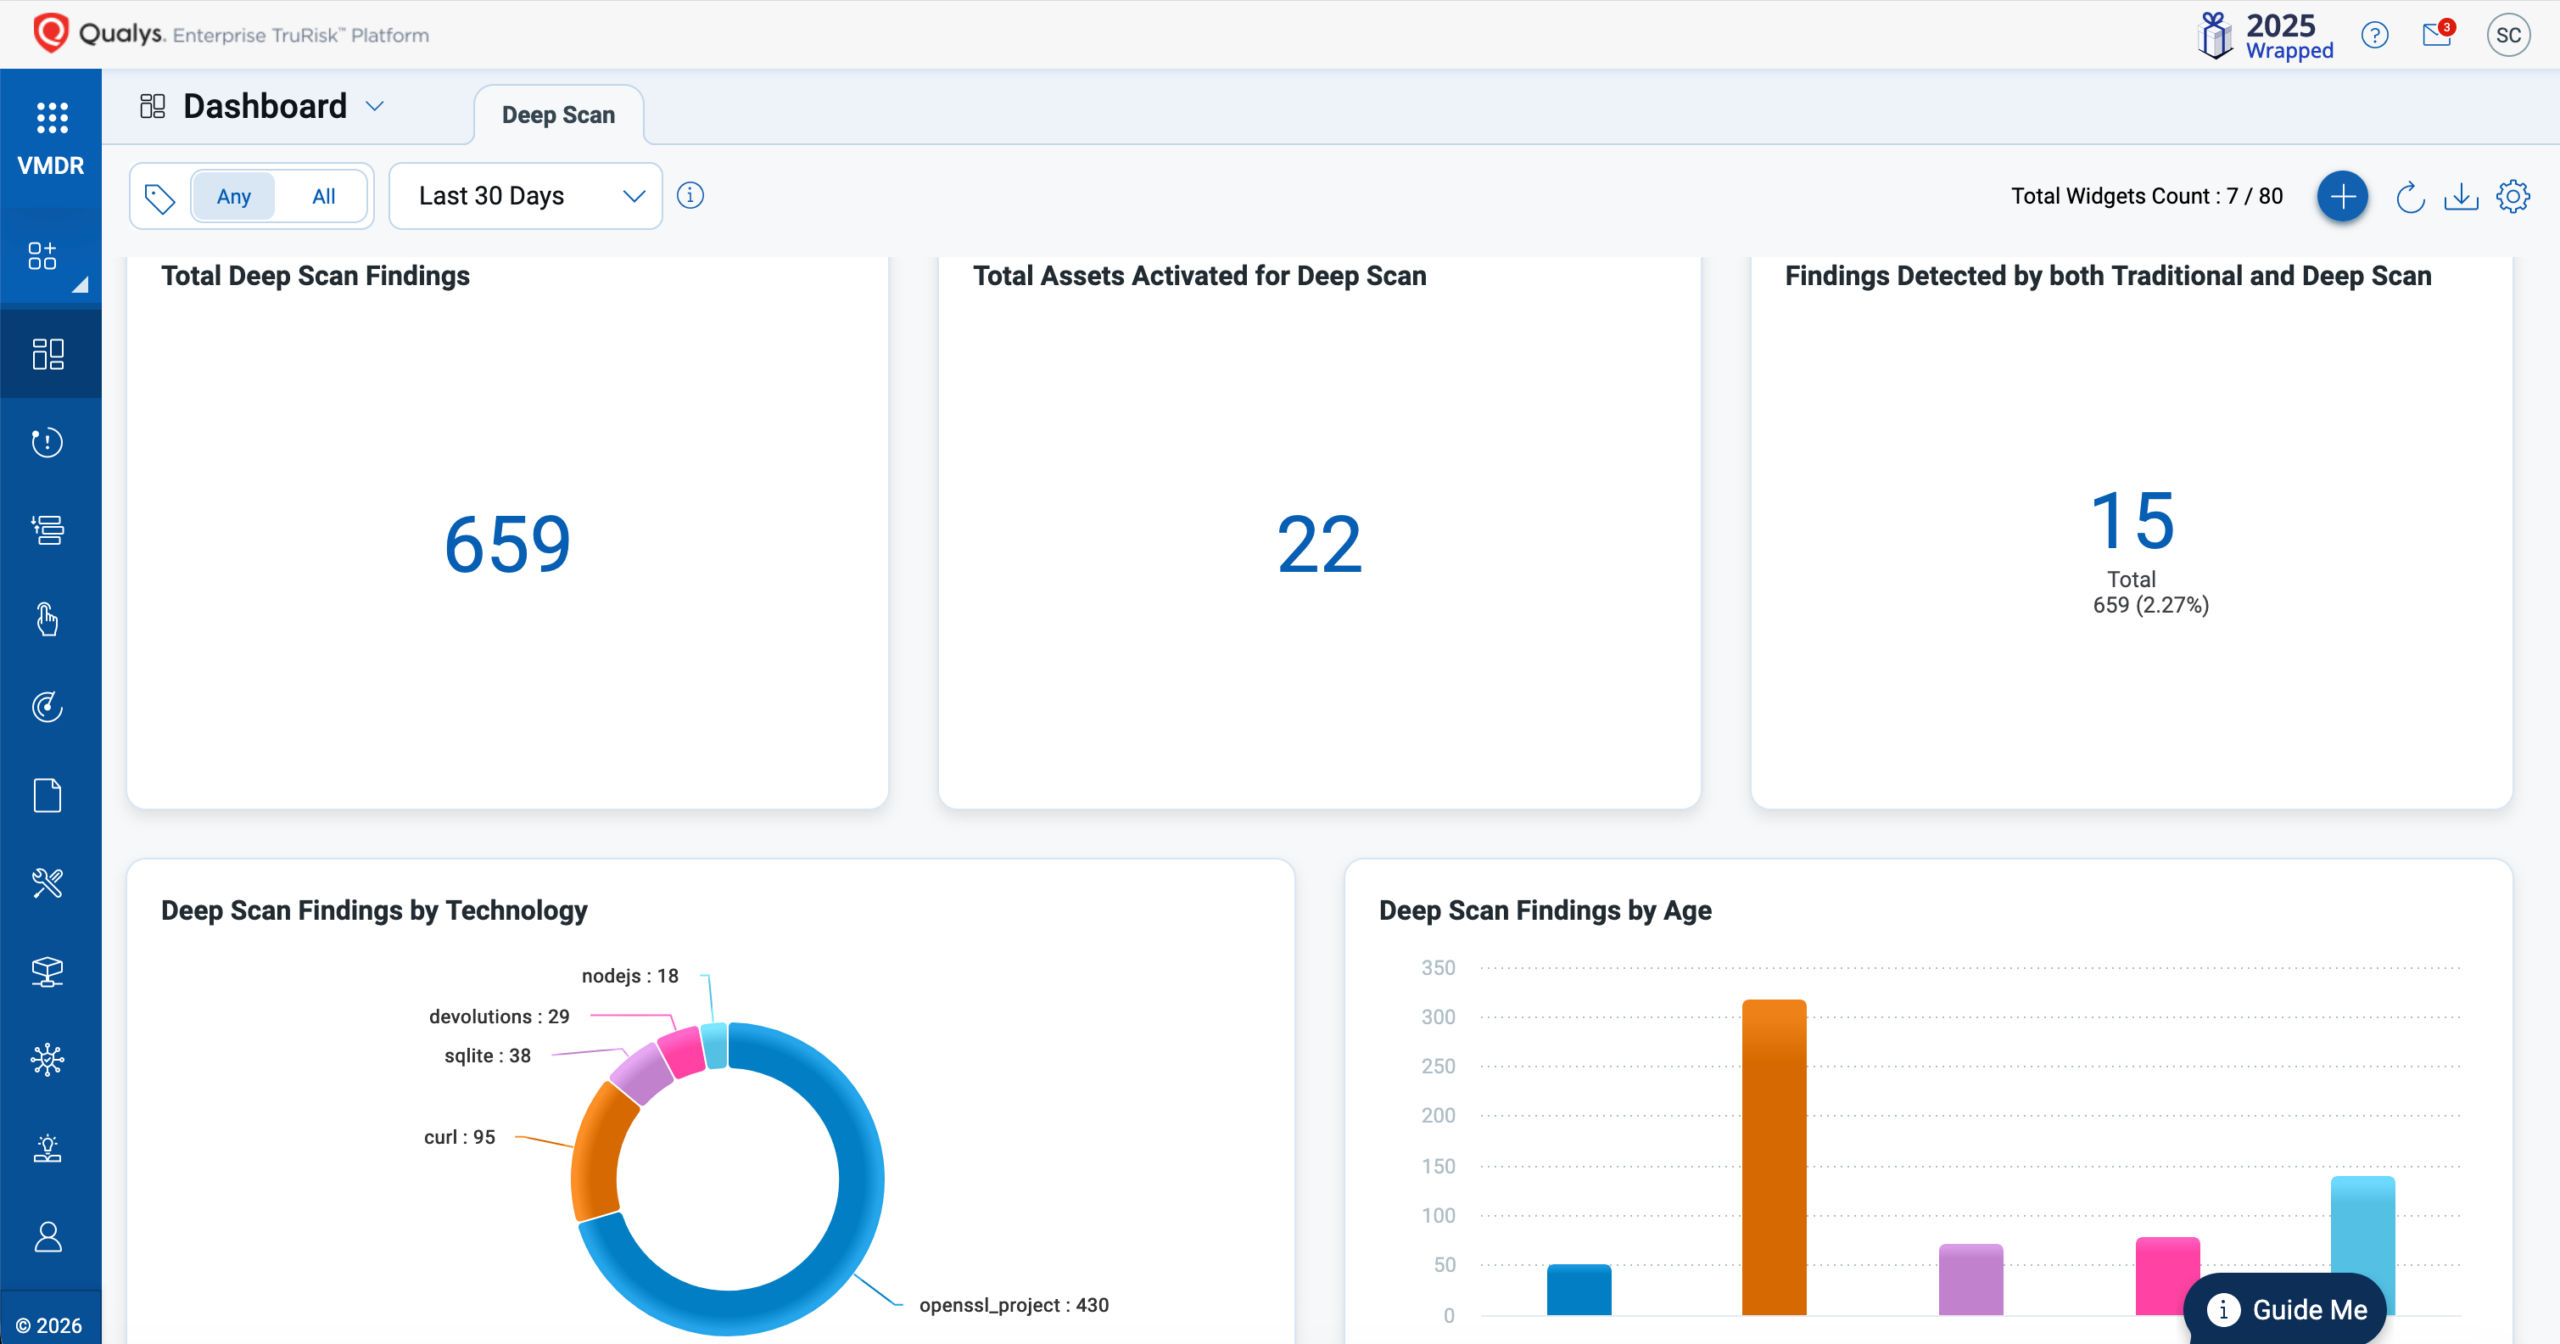The height and width of the screenshot is (1344, 2560).
Task: Open the 2025 Wrapped link
Action: [x=2266, y=36]
